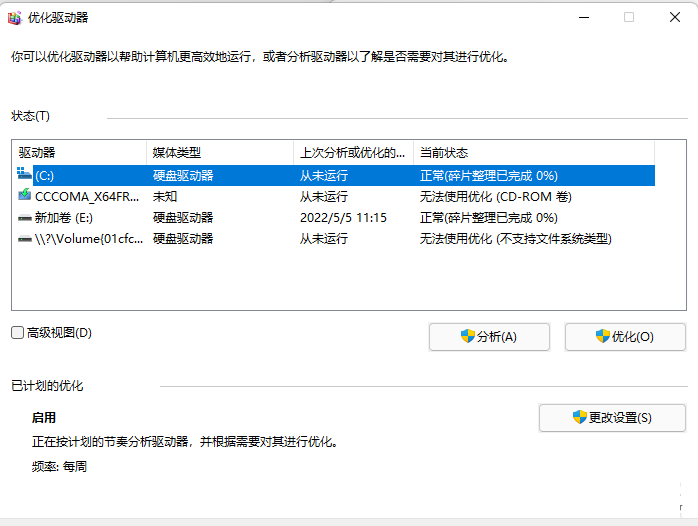Click the Optimize Drives app icon in title bar
Image resolution: width=698 pixels, height=526 pixels.
(x=14, y=18)
